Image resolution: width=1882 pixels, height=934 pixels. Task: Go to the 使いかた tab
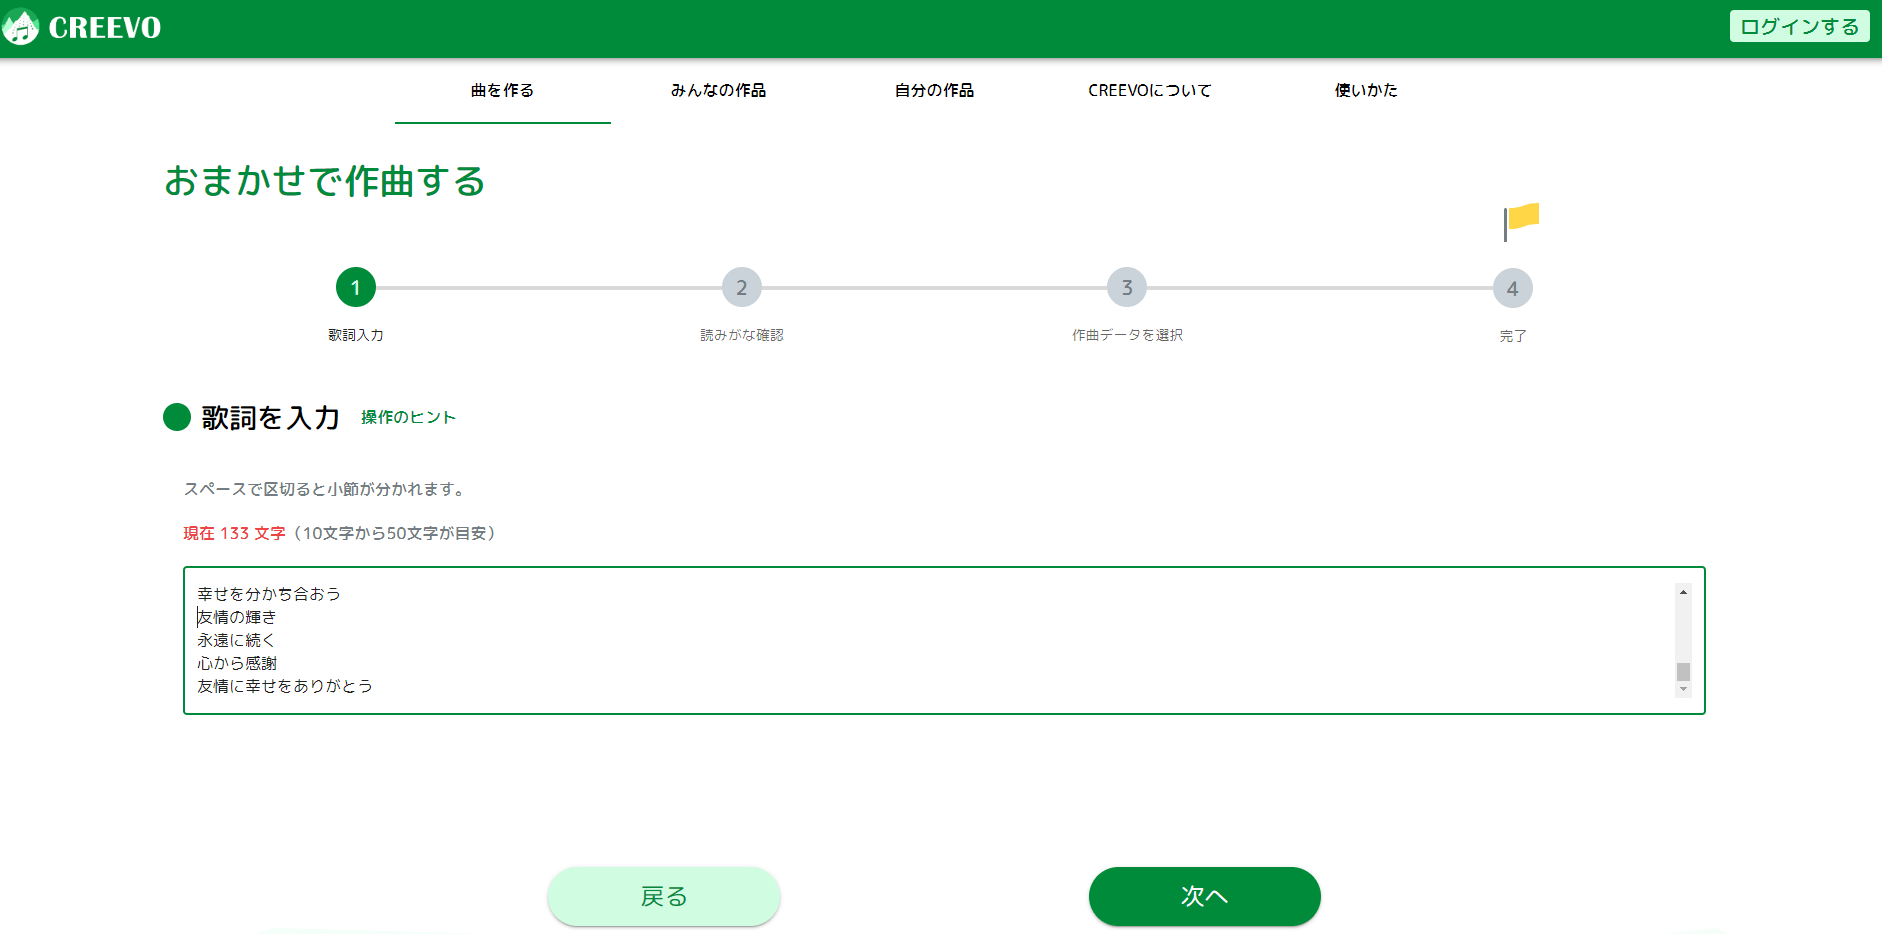pyautogui.click(x=1366, y=90)
